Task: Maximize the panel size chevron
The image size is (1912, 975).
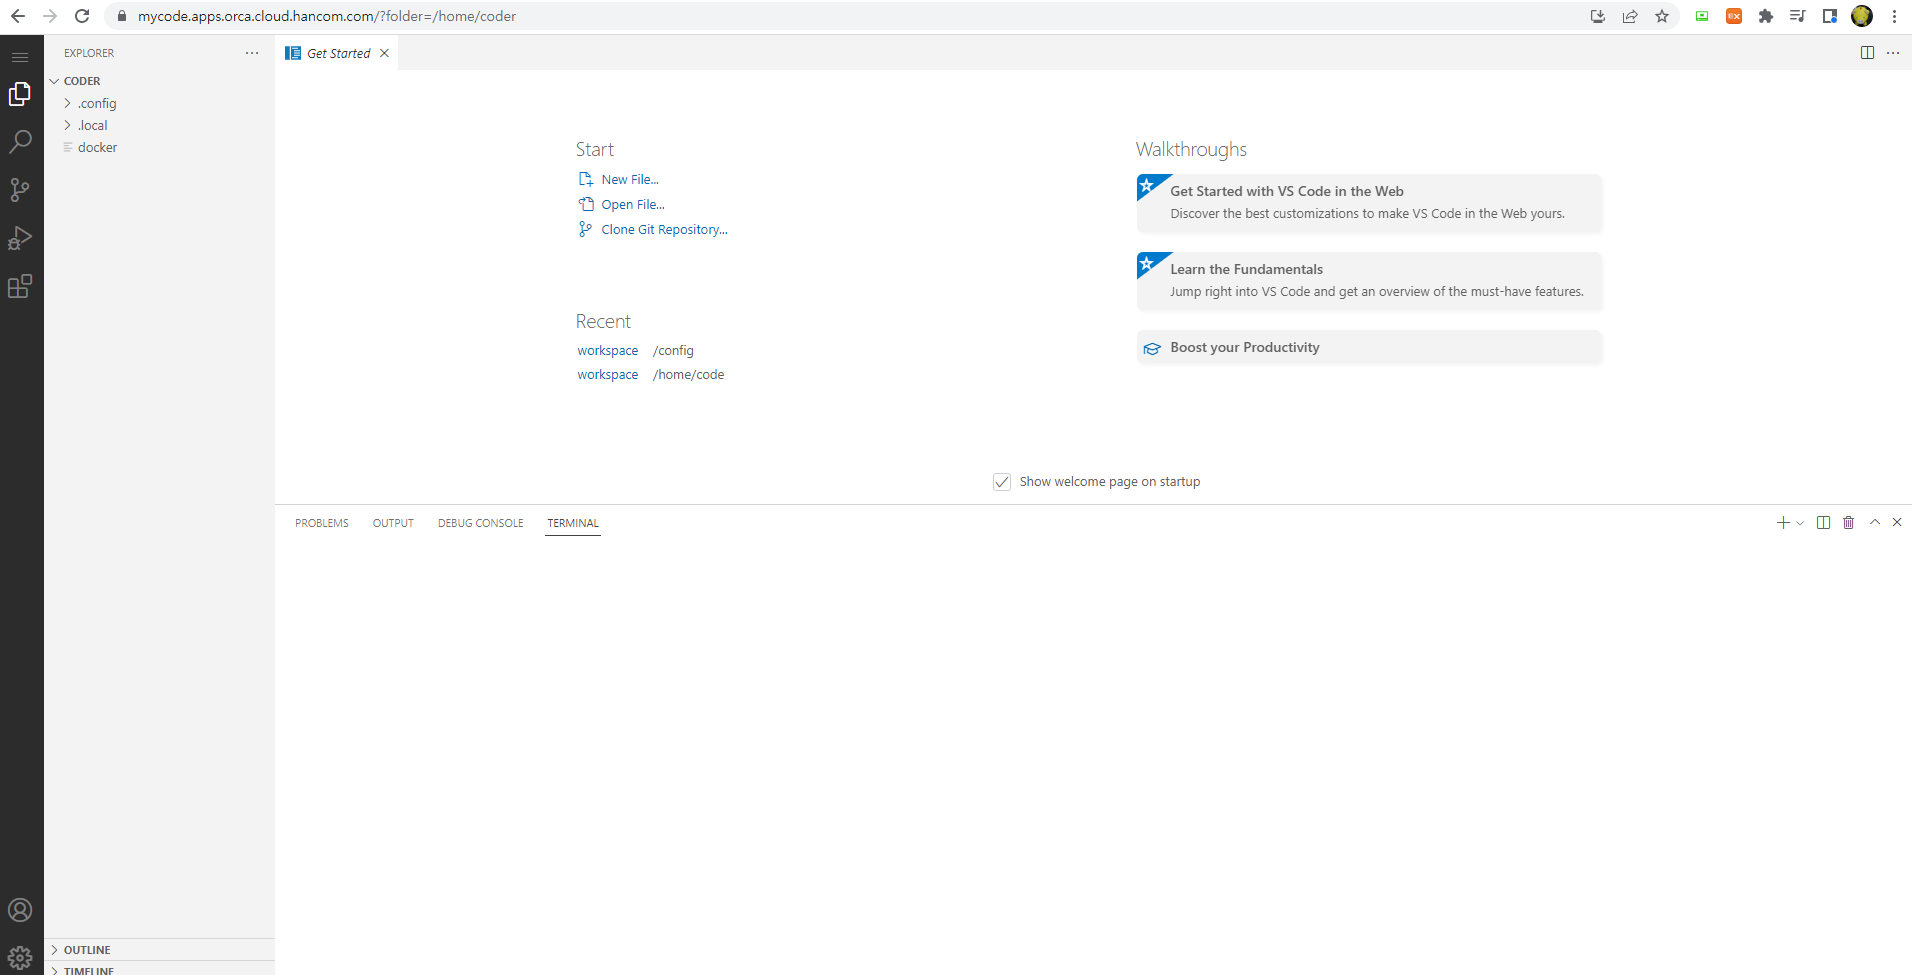Action: [x=1875, y=522]
